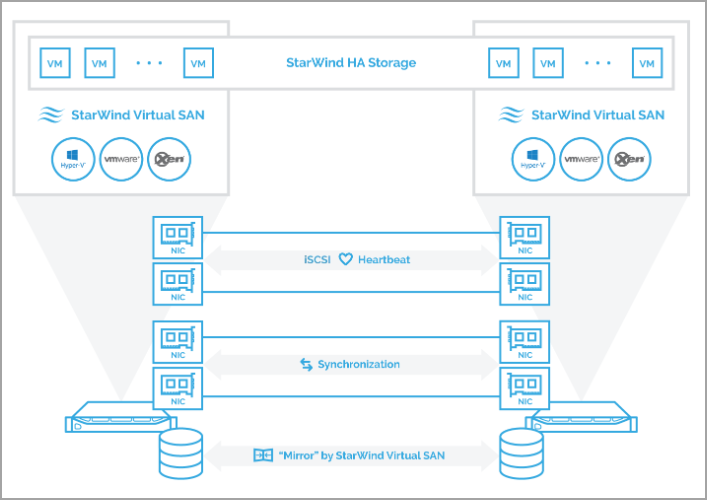
Task: Select the Xen icon in the right node
Action: 629,159
